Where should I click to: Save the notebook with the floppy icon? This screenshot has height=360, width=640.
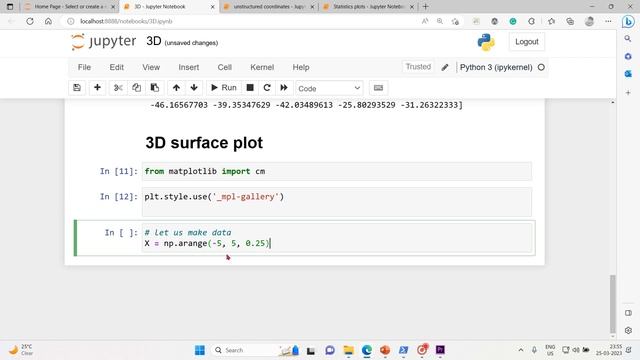coord(77,88)
